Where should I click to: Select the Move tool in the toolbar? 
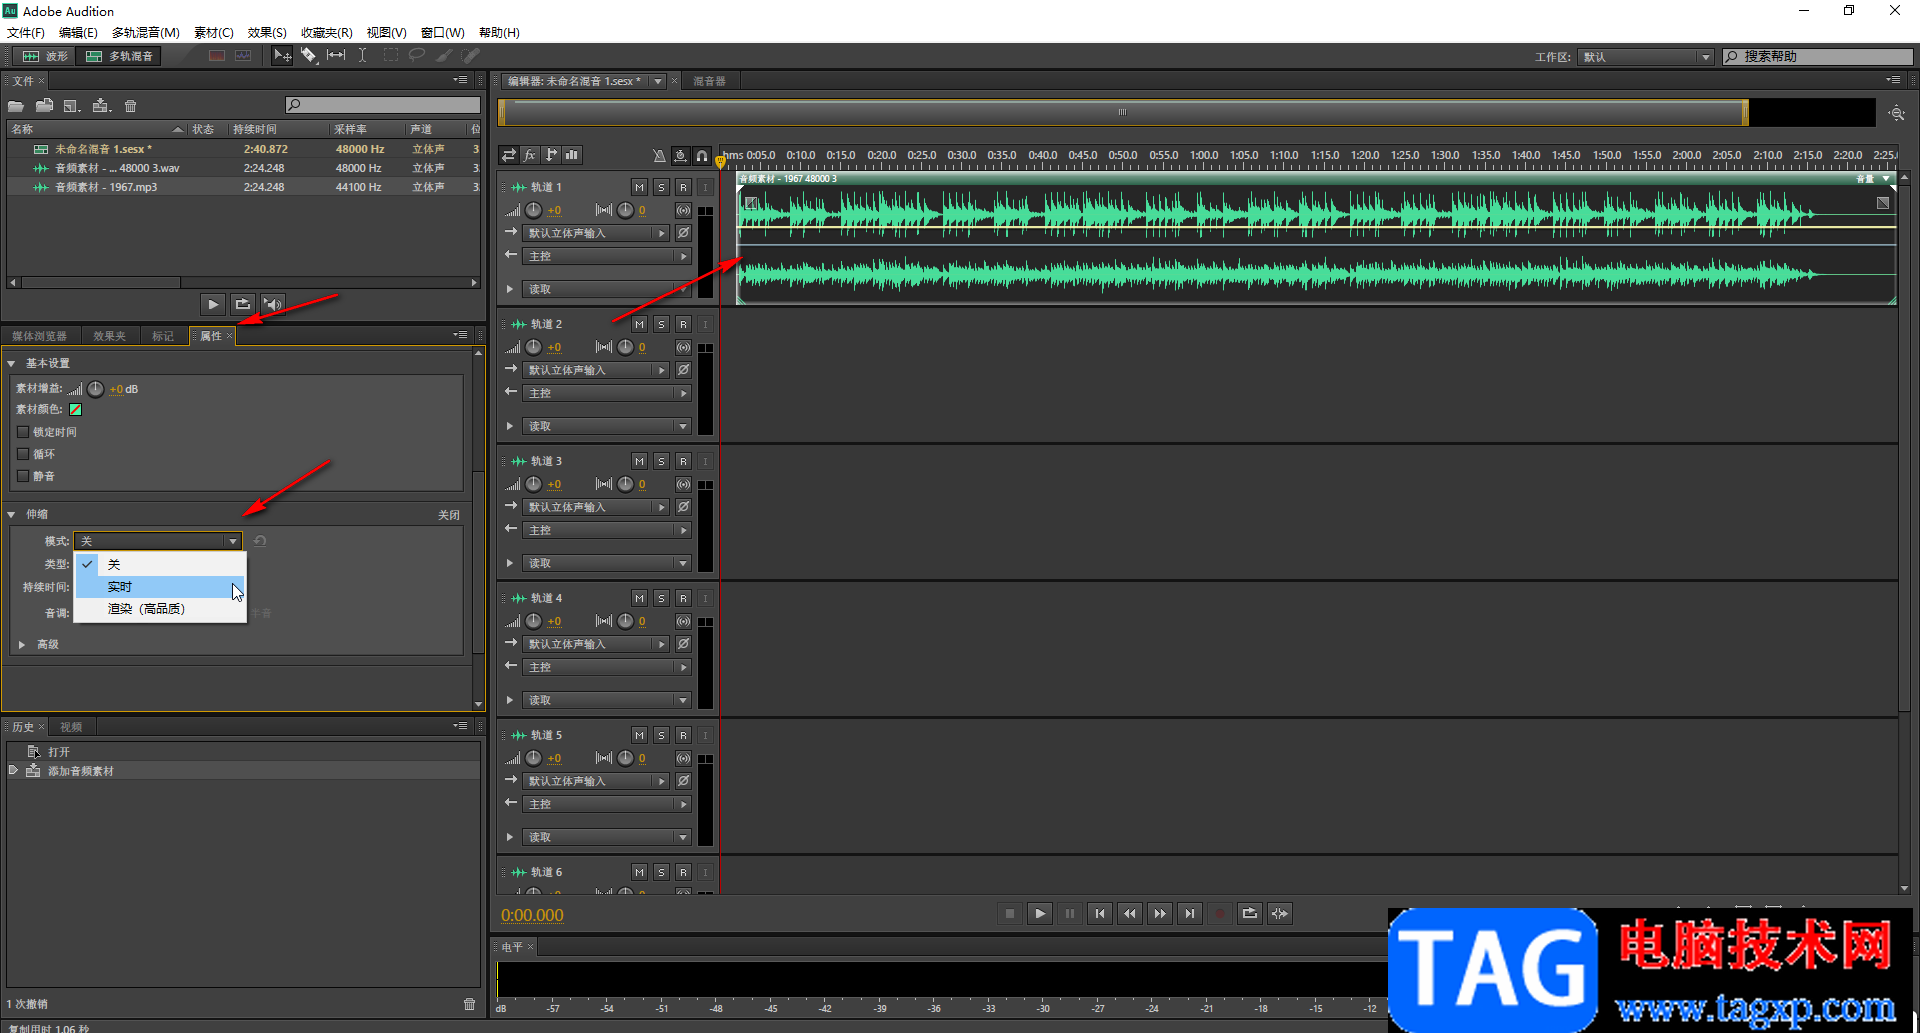(x=283, y=56)
